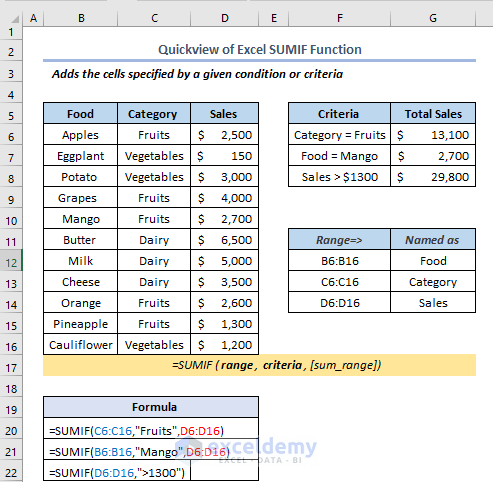Click the $2,600 sales cell
493x482 pixels.
tap(225, 303)
